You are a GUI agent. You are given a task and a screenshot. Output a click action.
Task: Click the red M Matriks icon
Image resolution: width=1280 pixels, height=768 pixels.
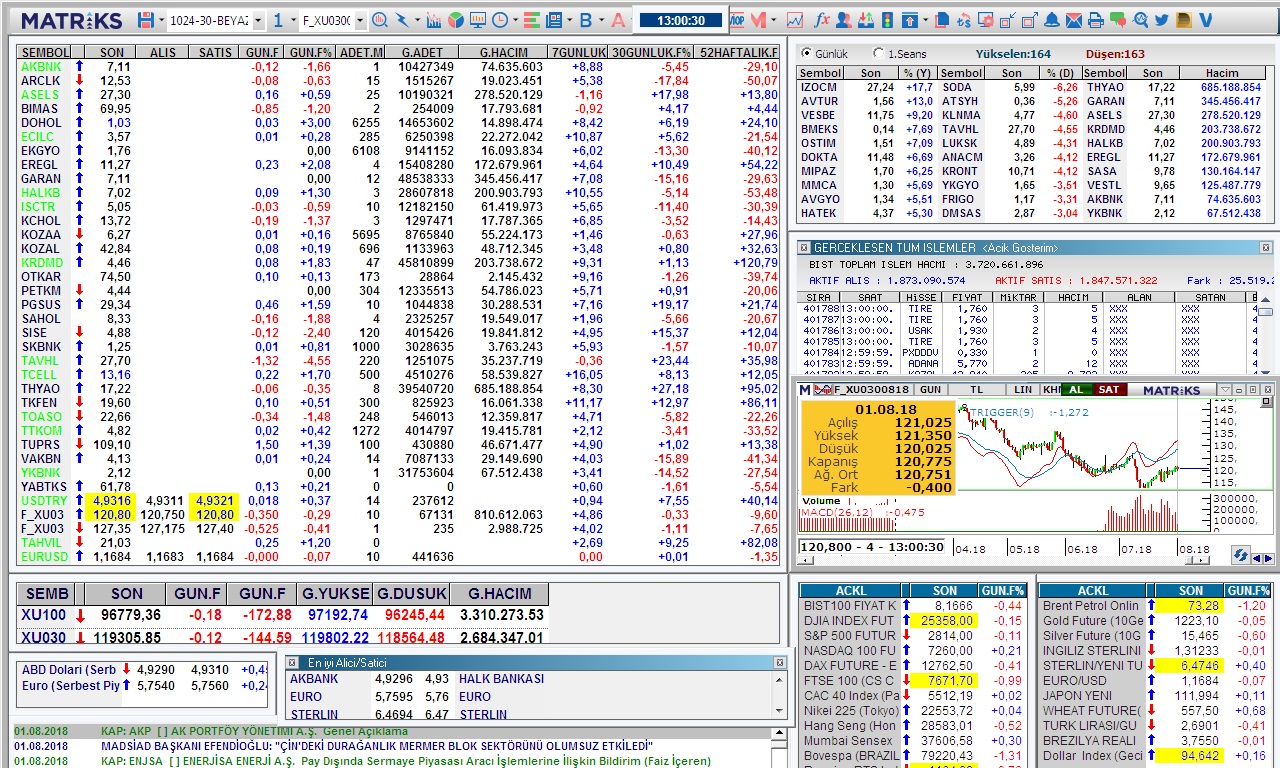pos(758,20)
